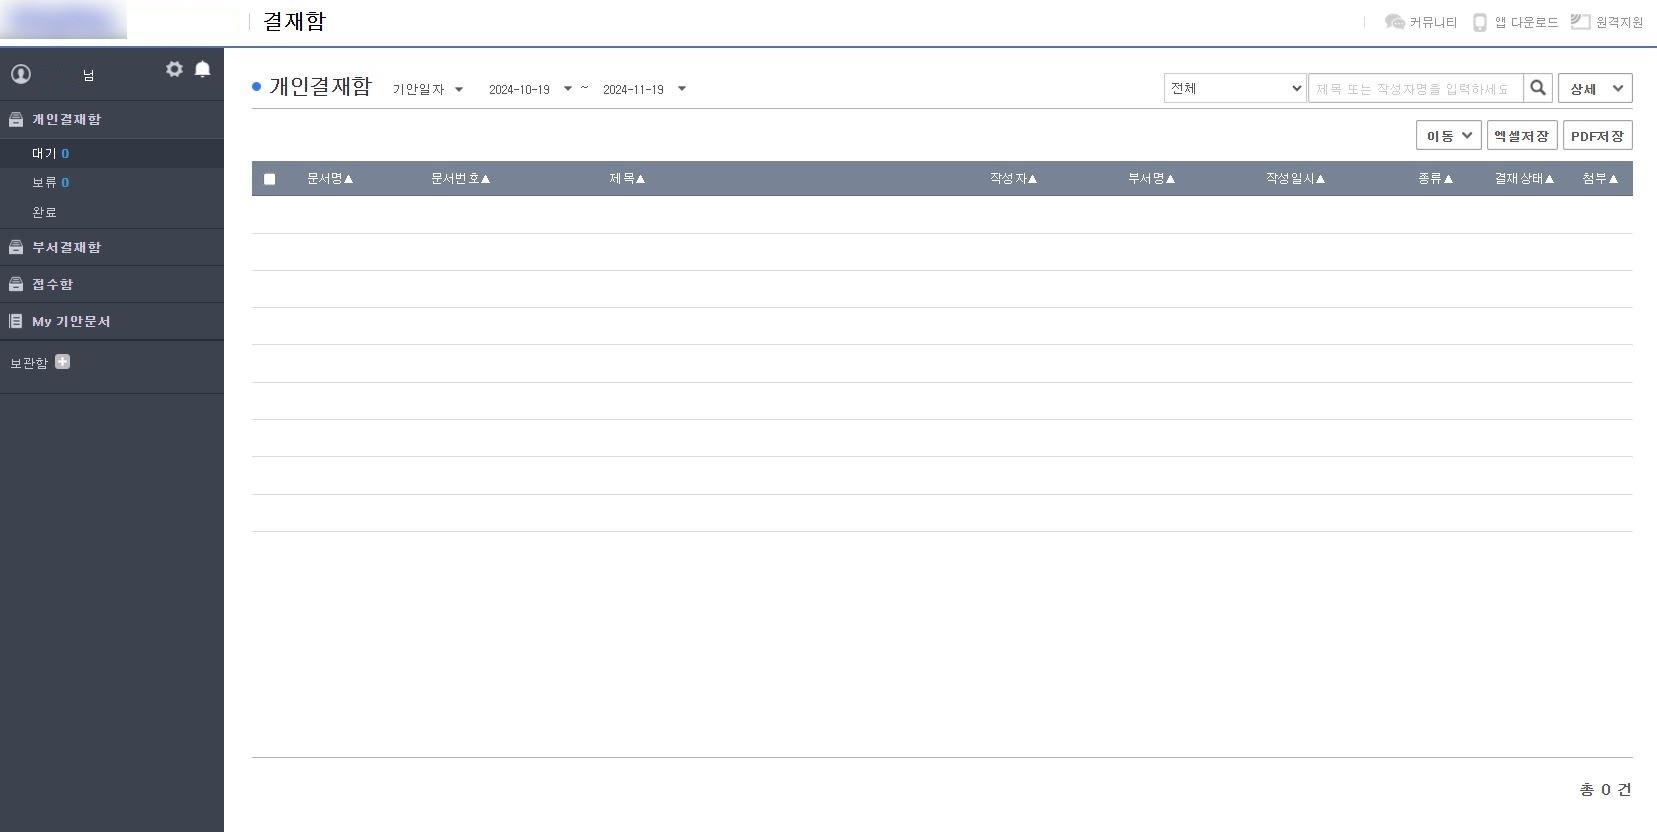Click the 커뮤니티 chat bubble icon
Screen dimensions: 1657x832
point(1394,22)
